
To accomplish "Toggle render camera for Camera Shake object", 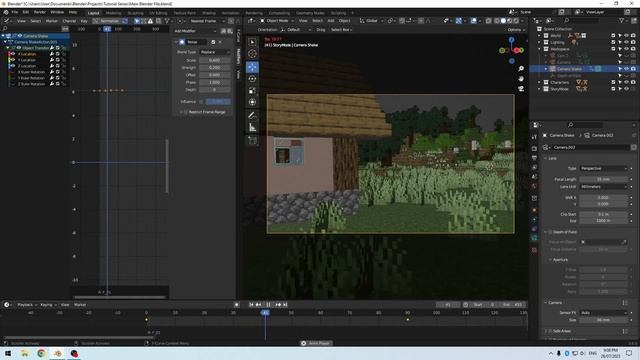I will [633, 69].
